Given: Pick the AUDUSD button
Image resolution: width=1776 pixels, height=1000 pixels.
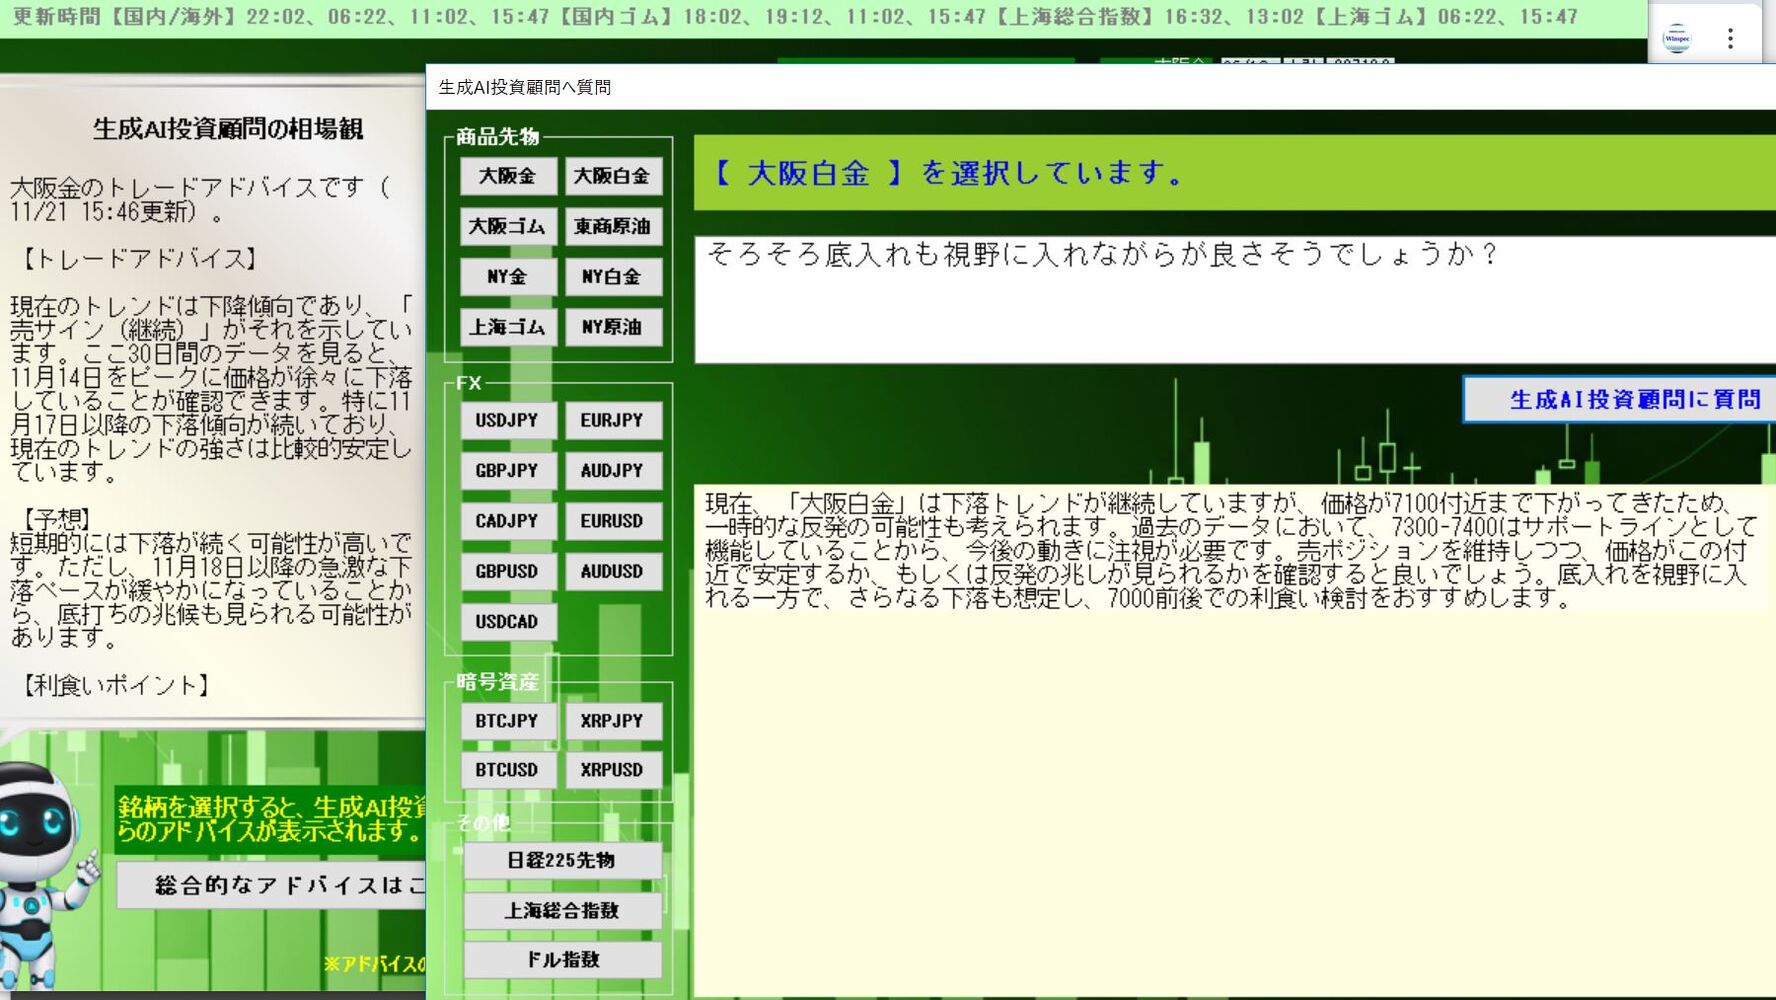Looking at the screenshot, I should pos(612,571).
